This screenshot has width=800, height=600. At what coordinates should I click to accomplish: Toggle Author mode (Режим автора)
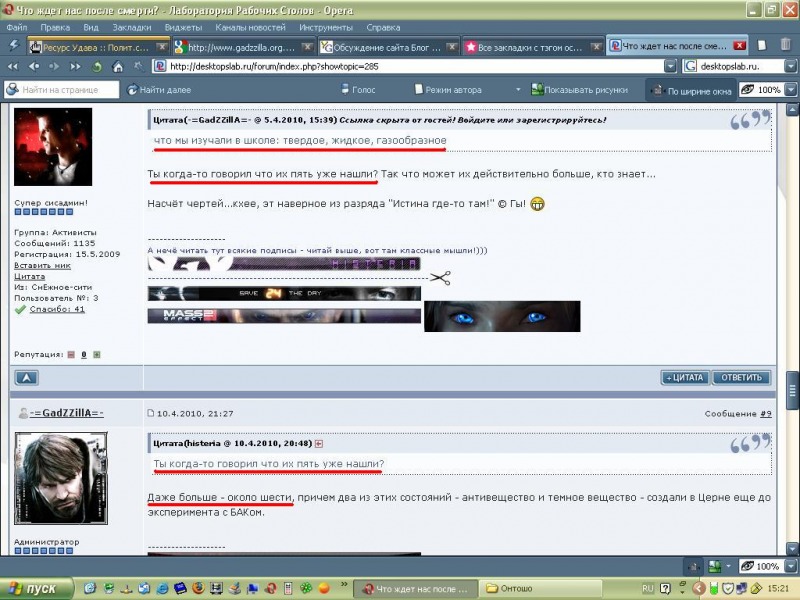[447, 89]
